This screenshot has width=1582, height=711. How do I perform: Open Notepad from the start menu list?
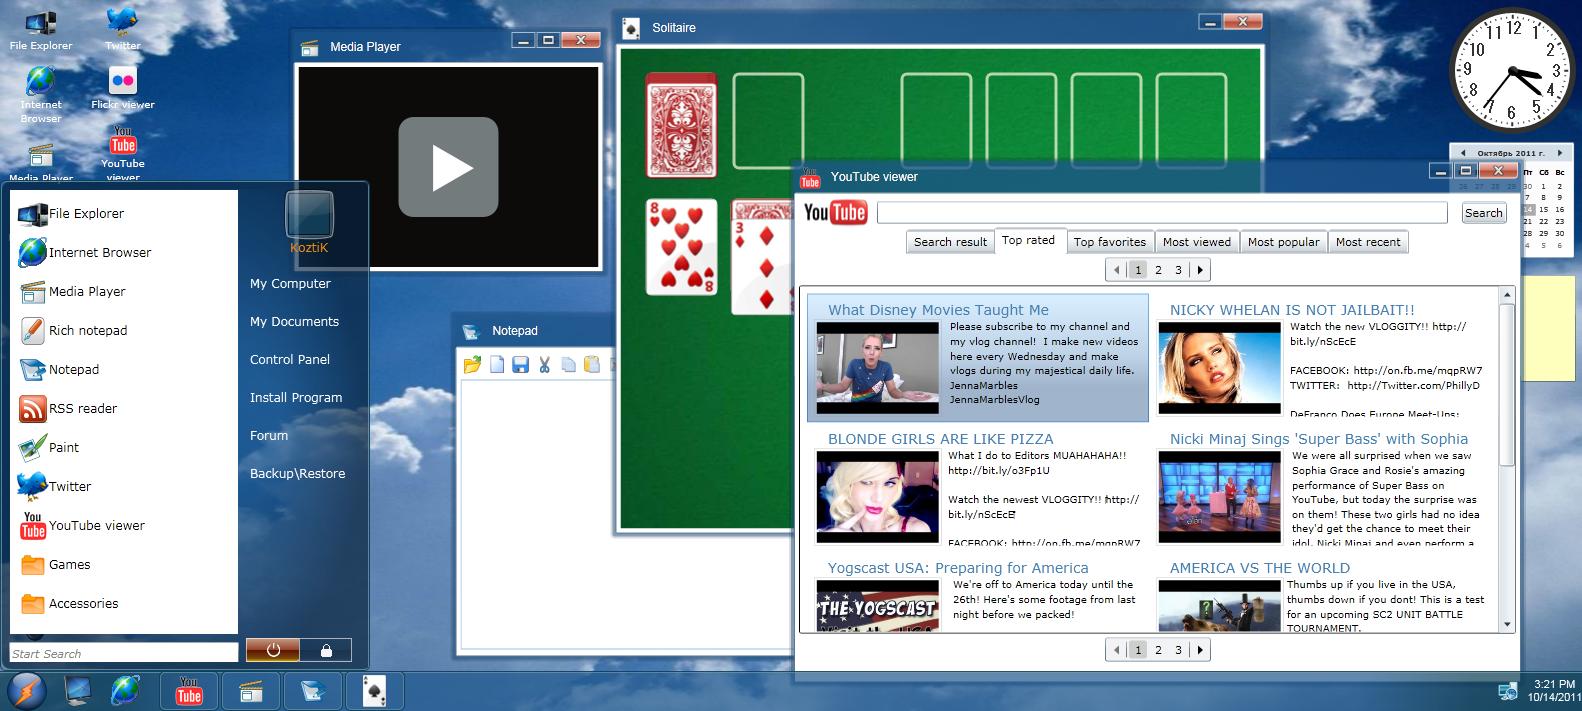click(124, 369)
